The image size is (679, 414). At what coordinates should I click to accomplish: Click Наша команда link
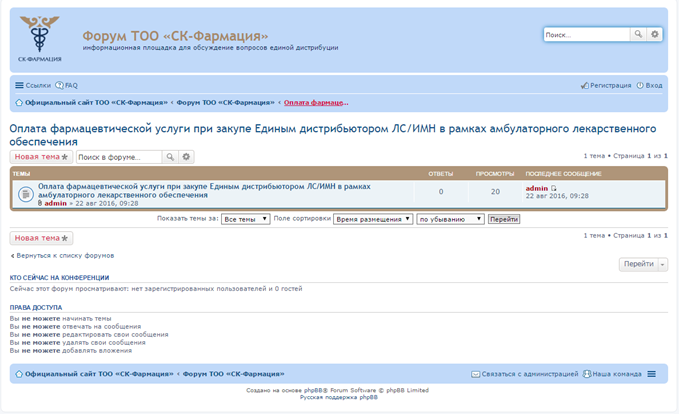click(612, 374)
